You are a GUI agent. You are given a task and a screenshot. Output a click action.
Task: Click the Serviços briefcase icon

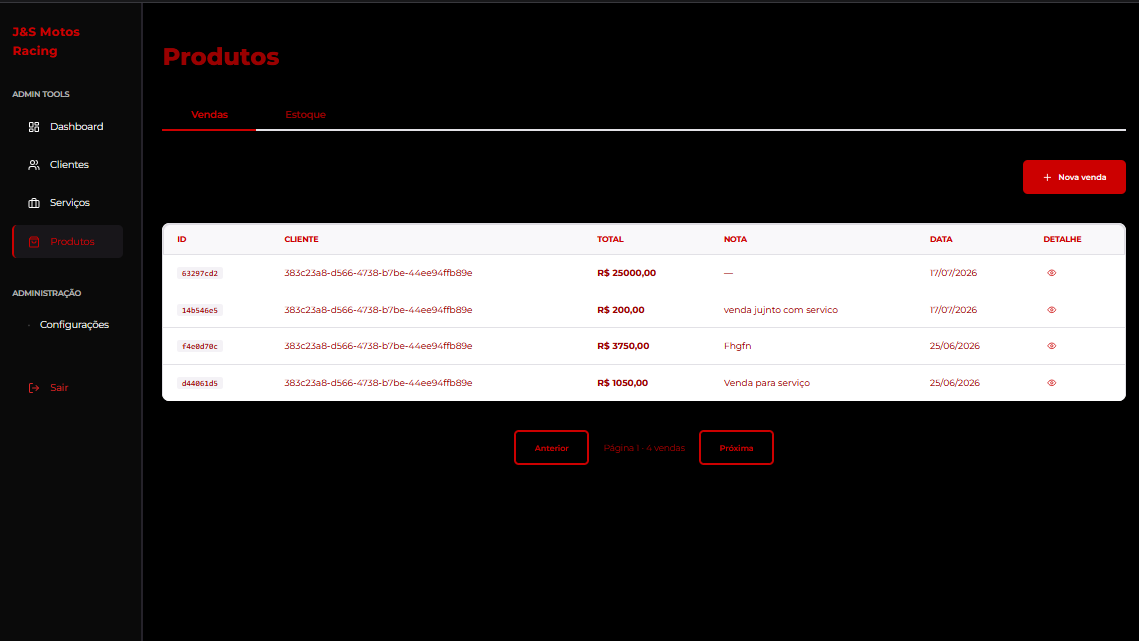(x=34, y=203)
